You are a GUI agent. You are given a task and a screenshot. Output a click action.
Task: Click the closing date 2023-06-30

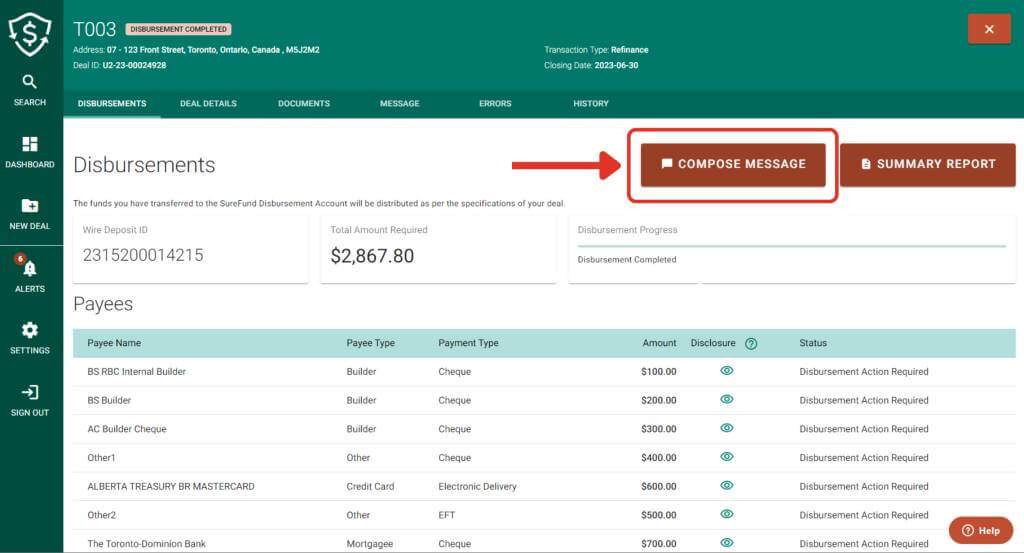(x=616, y=65)
